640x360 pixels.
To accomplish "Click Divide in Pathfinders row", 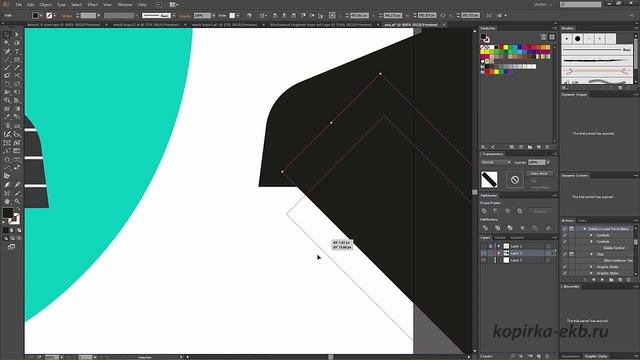I will coord(485,228).
